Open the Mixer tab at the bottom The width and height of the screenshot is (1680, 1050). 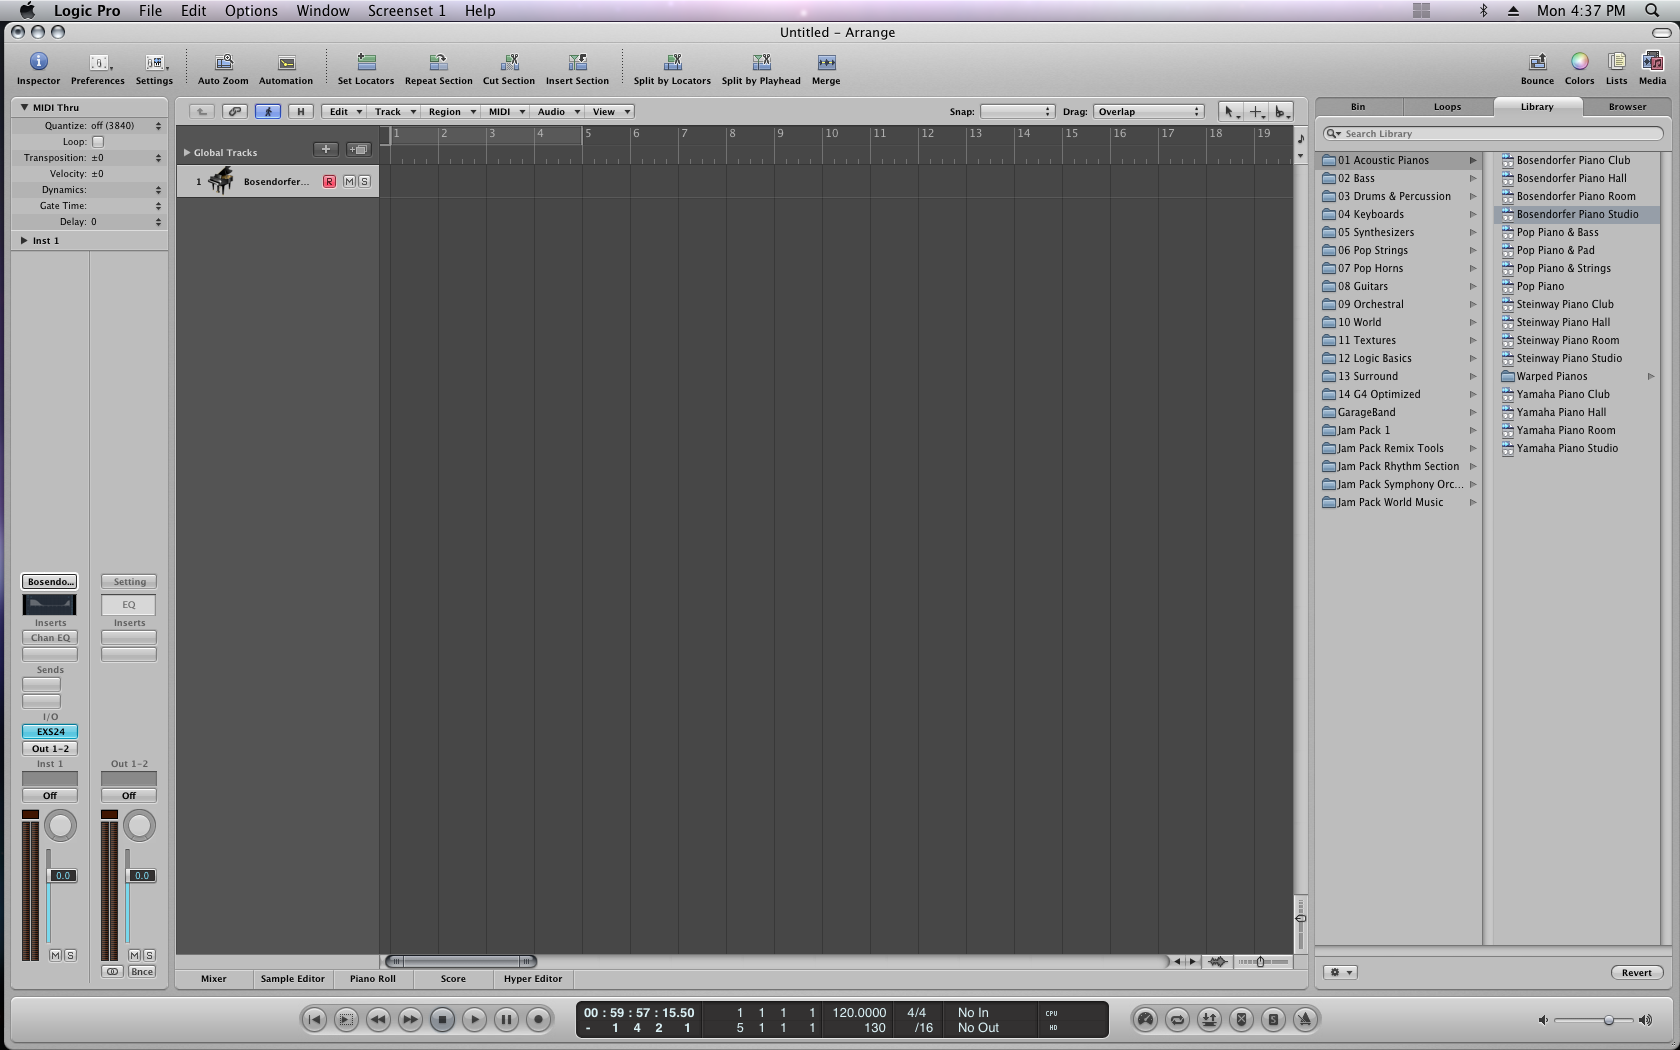214,979
